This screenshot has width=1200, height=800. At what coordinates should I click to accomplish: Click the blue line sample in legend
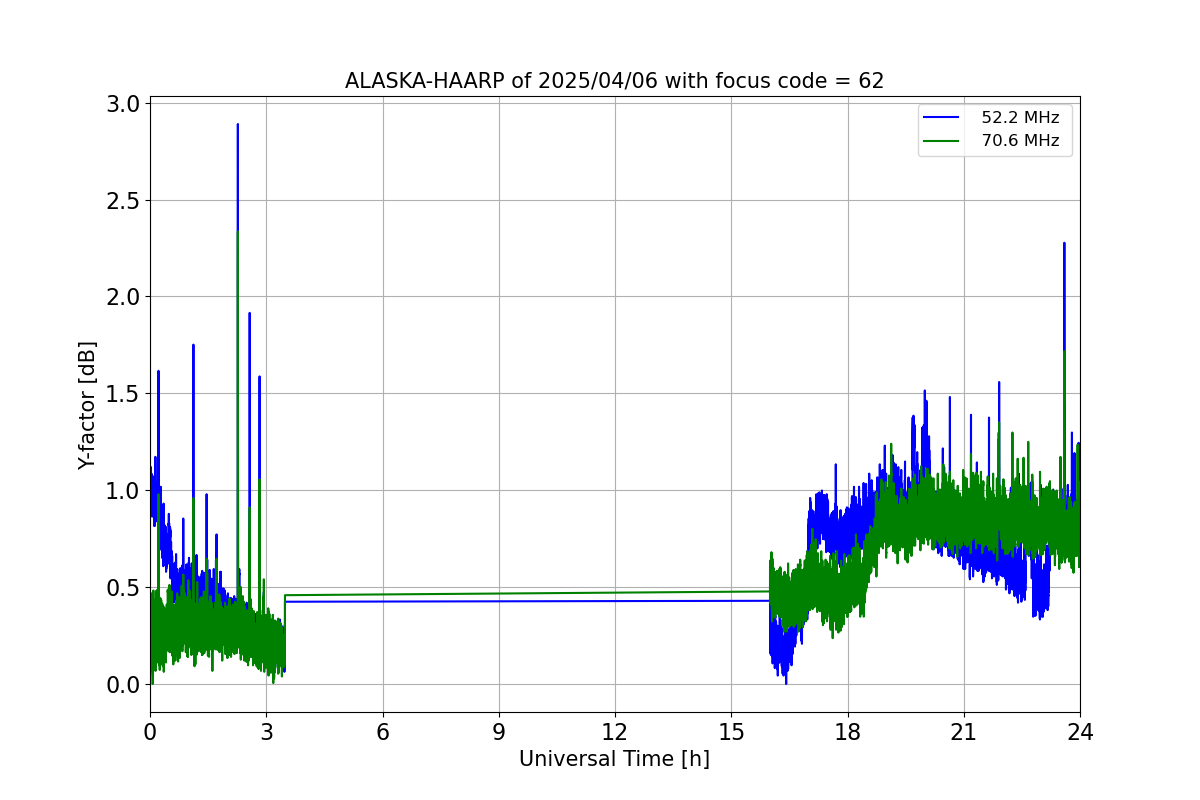942,118
